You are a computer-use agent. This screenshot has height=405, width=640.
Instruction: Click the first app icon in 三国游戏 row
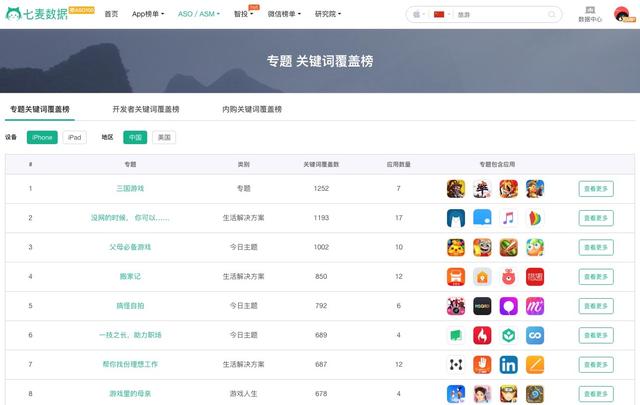point(456,188)
